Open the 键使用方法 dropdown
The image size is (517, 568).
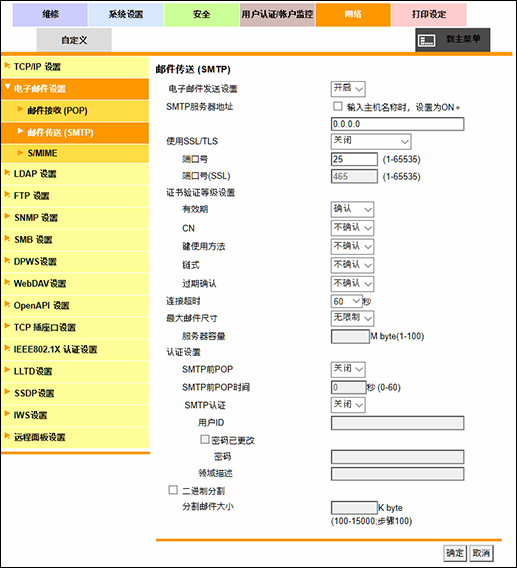tap(352, 246)
